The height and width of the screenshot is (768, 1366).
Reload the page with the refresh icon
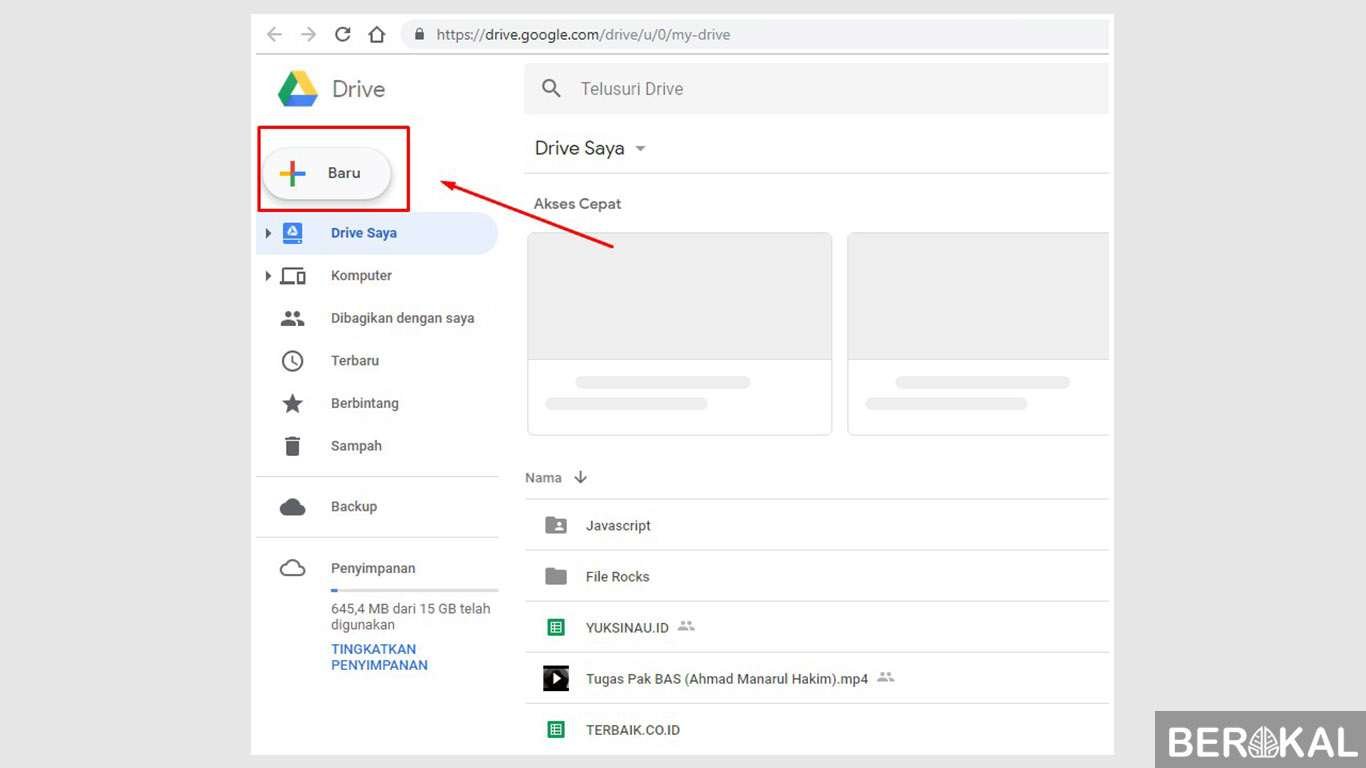pyautogui.click(x=342, y=34)
